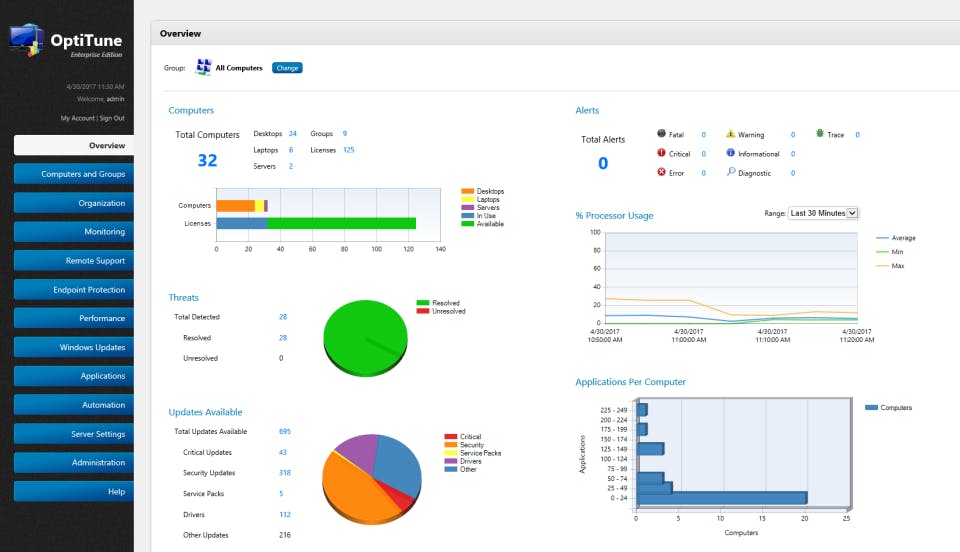Viewport: 960px width, 552px height.
Task: Click the OptiTune logo icon
Action: coord(26,40)
